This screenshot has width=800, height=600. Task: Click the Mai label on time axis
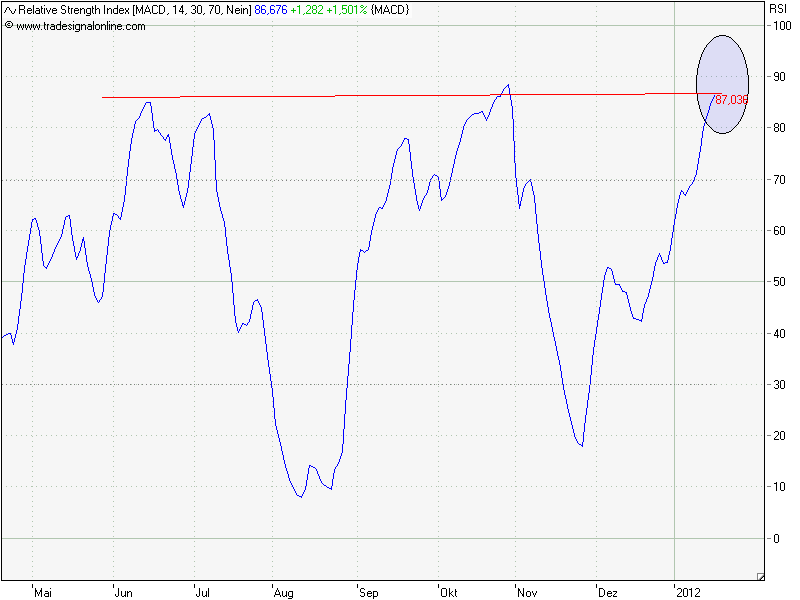tap(42, 592)
